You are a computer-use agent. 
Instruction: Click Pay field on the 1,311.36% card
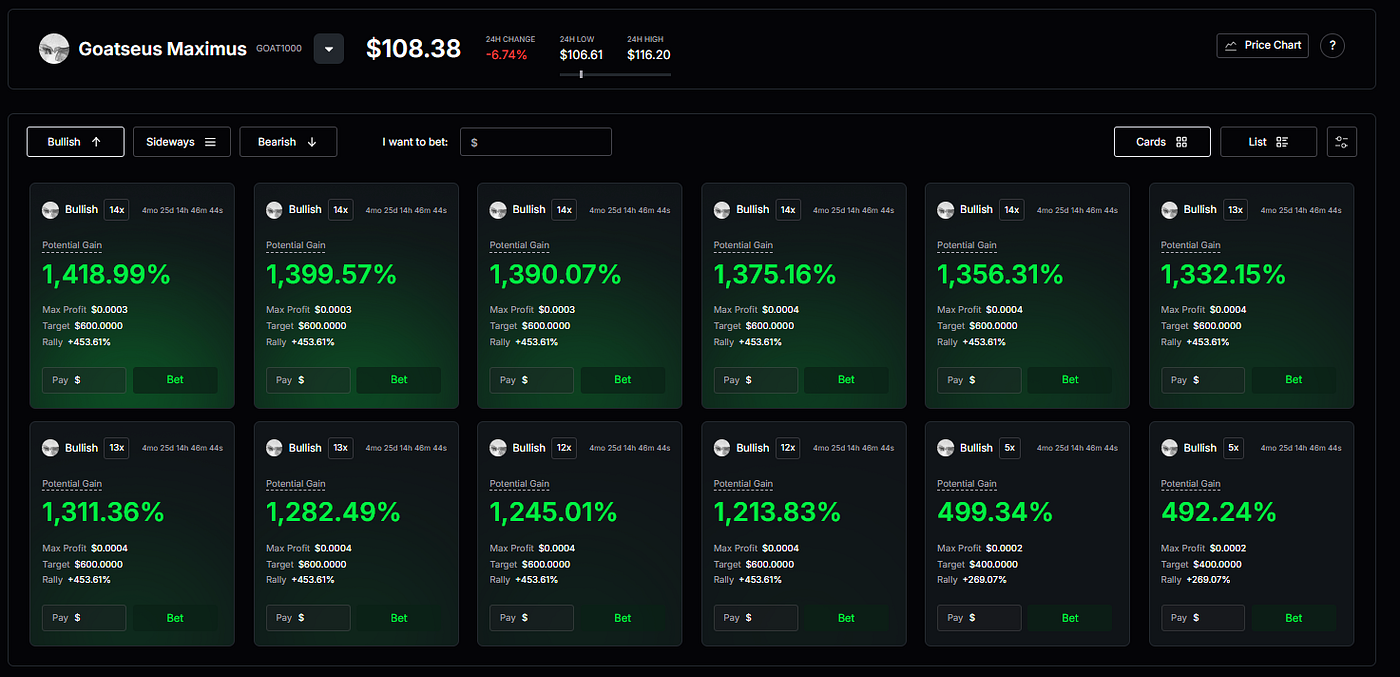(x=84, y=618)
